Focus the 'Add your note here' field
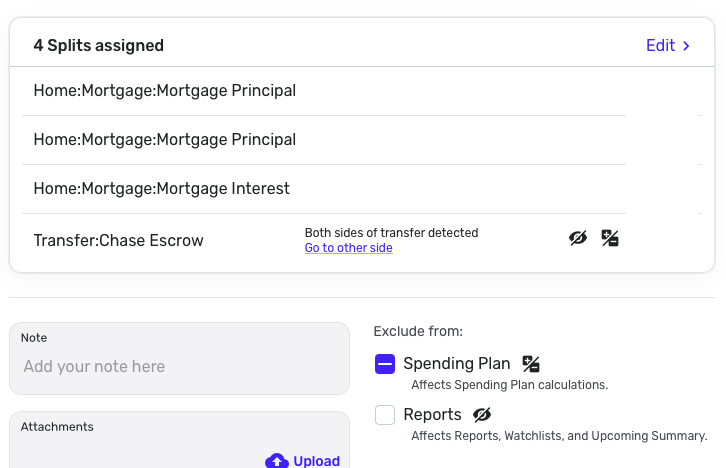Image resolution: width=726 pixels, height=468 pixels. click(x=180, y=367)
